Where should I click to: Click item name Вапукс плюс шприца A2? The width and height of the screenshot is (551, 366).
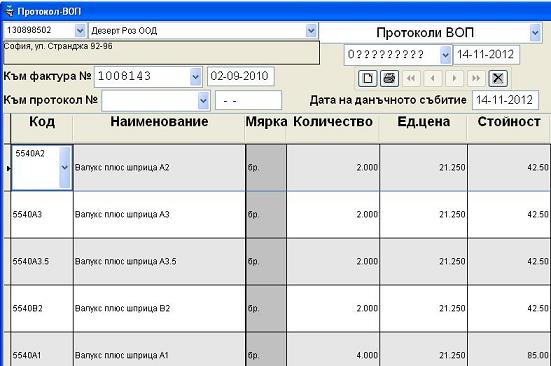point(159,168)
